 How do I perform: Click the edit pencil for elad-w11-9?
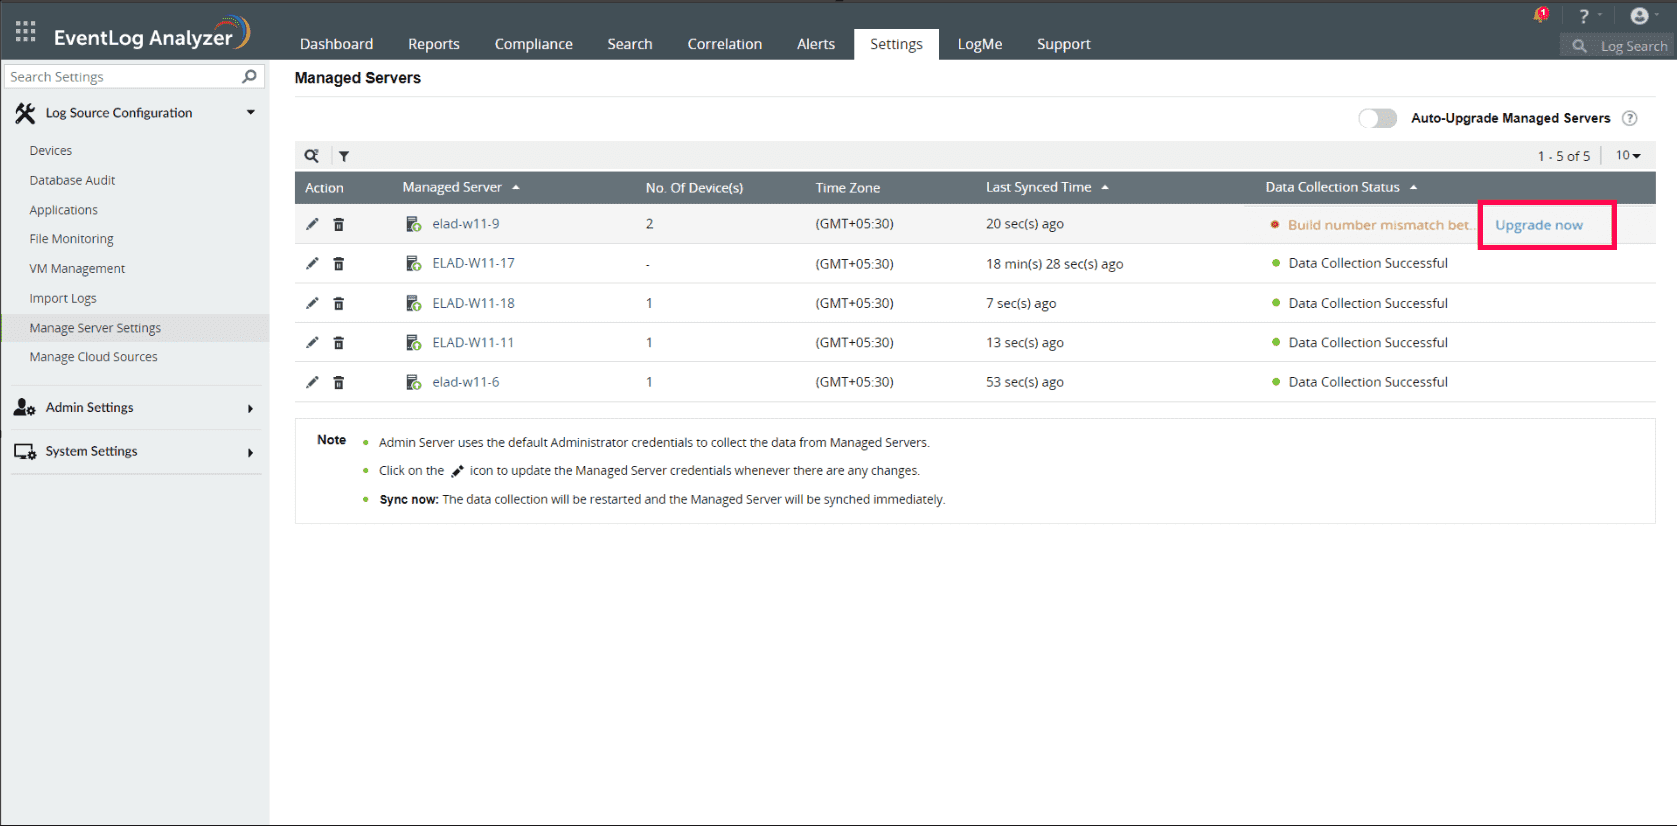312,224
